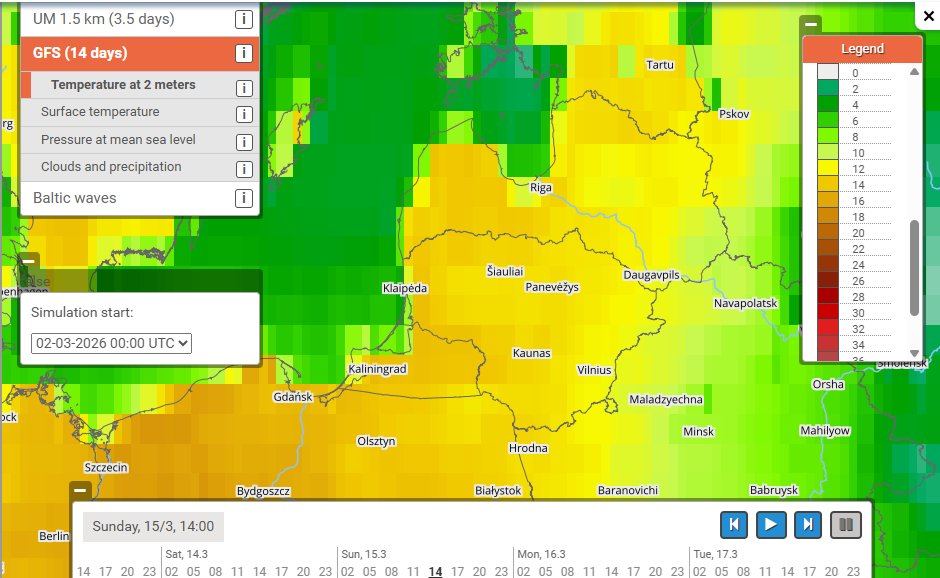Viewport: 940px width, 578px height.
Task: Open info icon for GFS (14 days)
Action: pyautogui.click(x=243, y=53)
